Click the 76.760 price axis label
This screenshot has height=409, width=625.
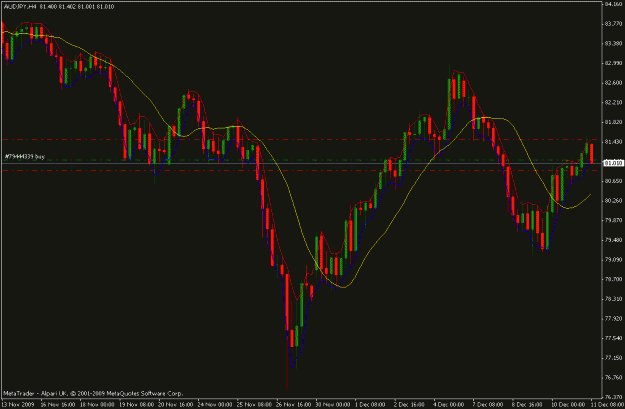(613, 377)
